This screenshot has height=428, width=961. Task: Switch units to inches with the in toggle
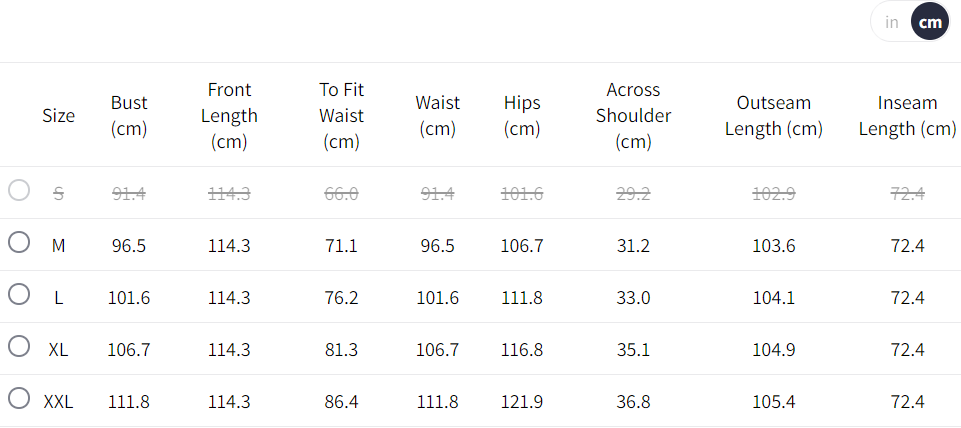tap(891, 22)
